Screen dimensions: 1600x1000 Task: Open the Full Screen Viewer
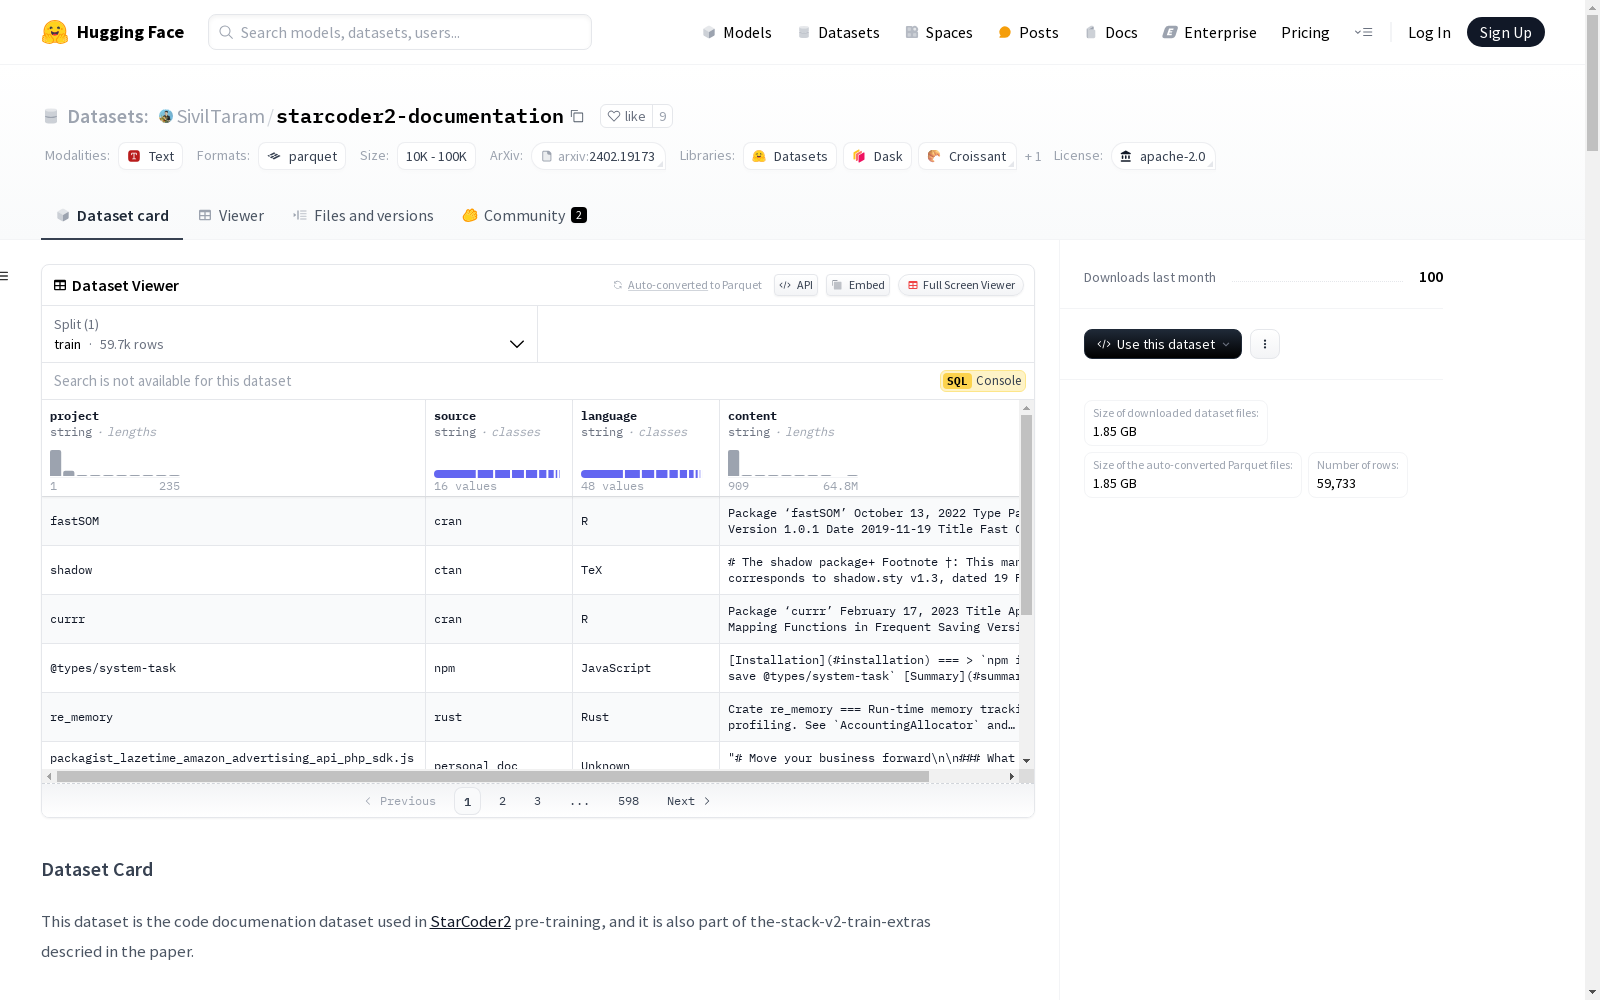point(961,285)
